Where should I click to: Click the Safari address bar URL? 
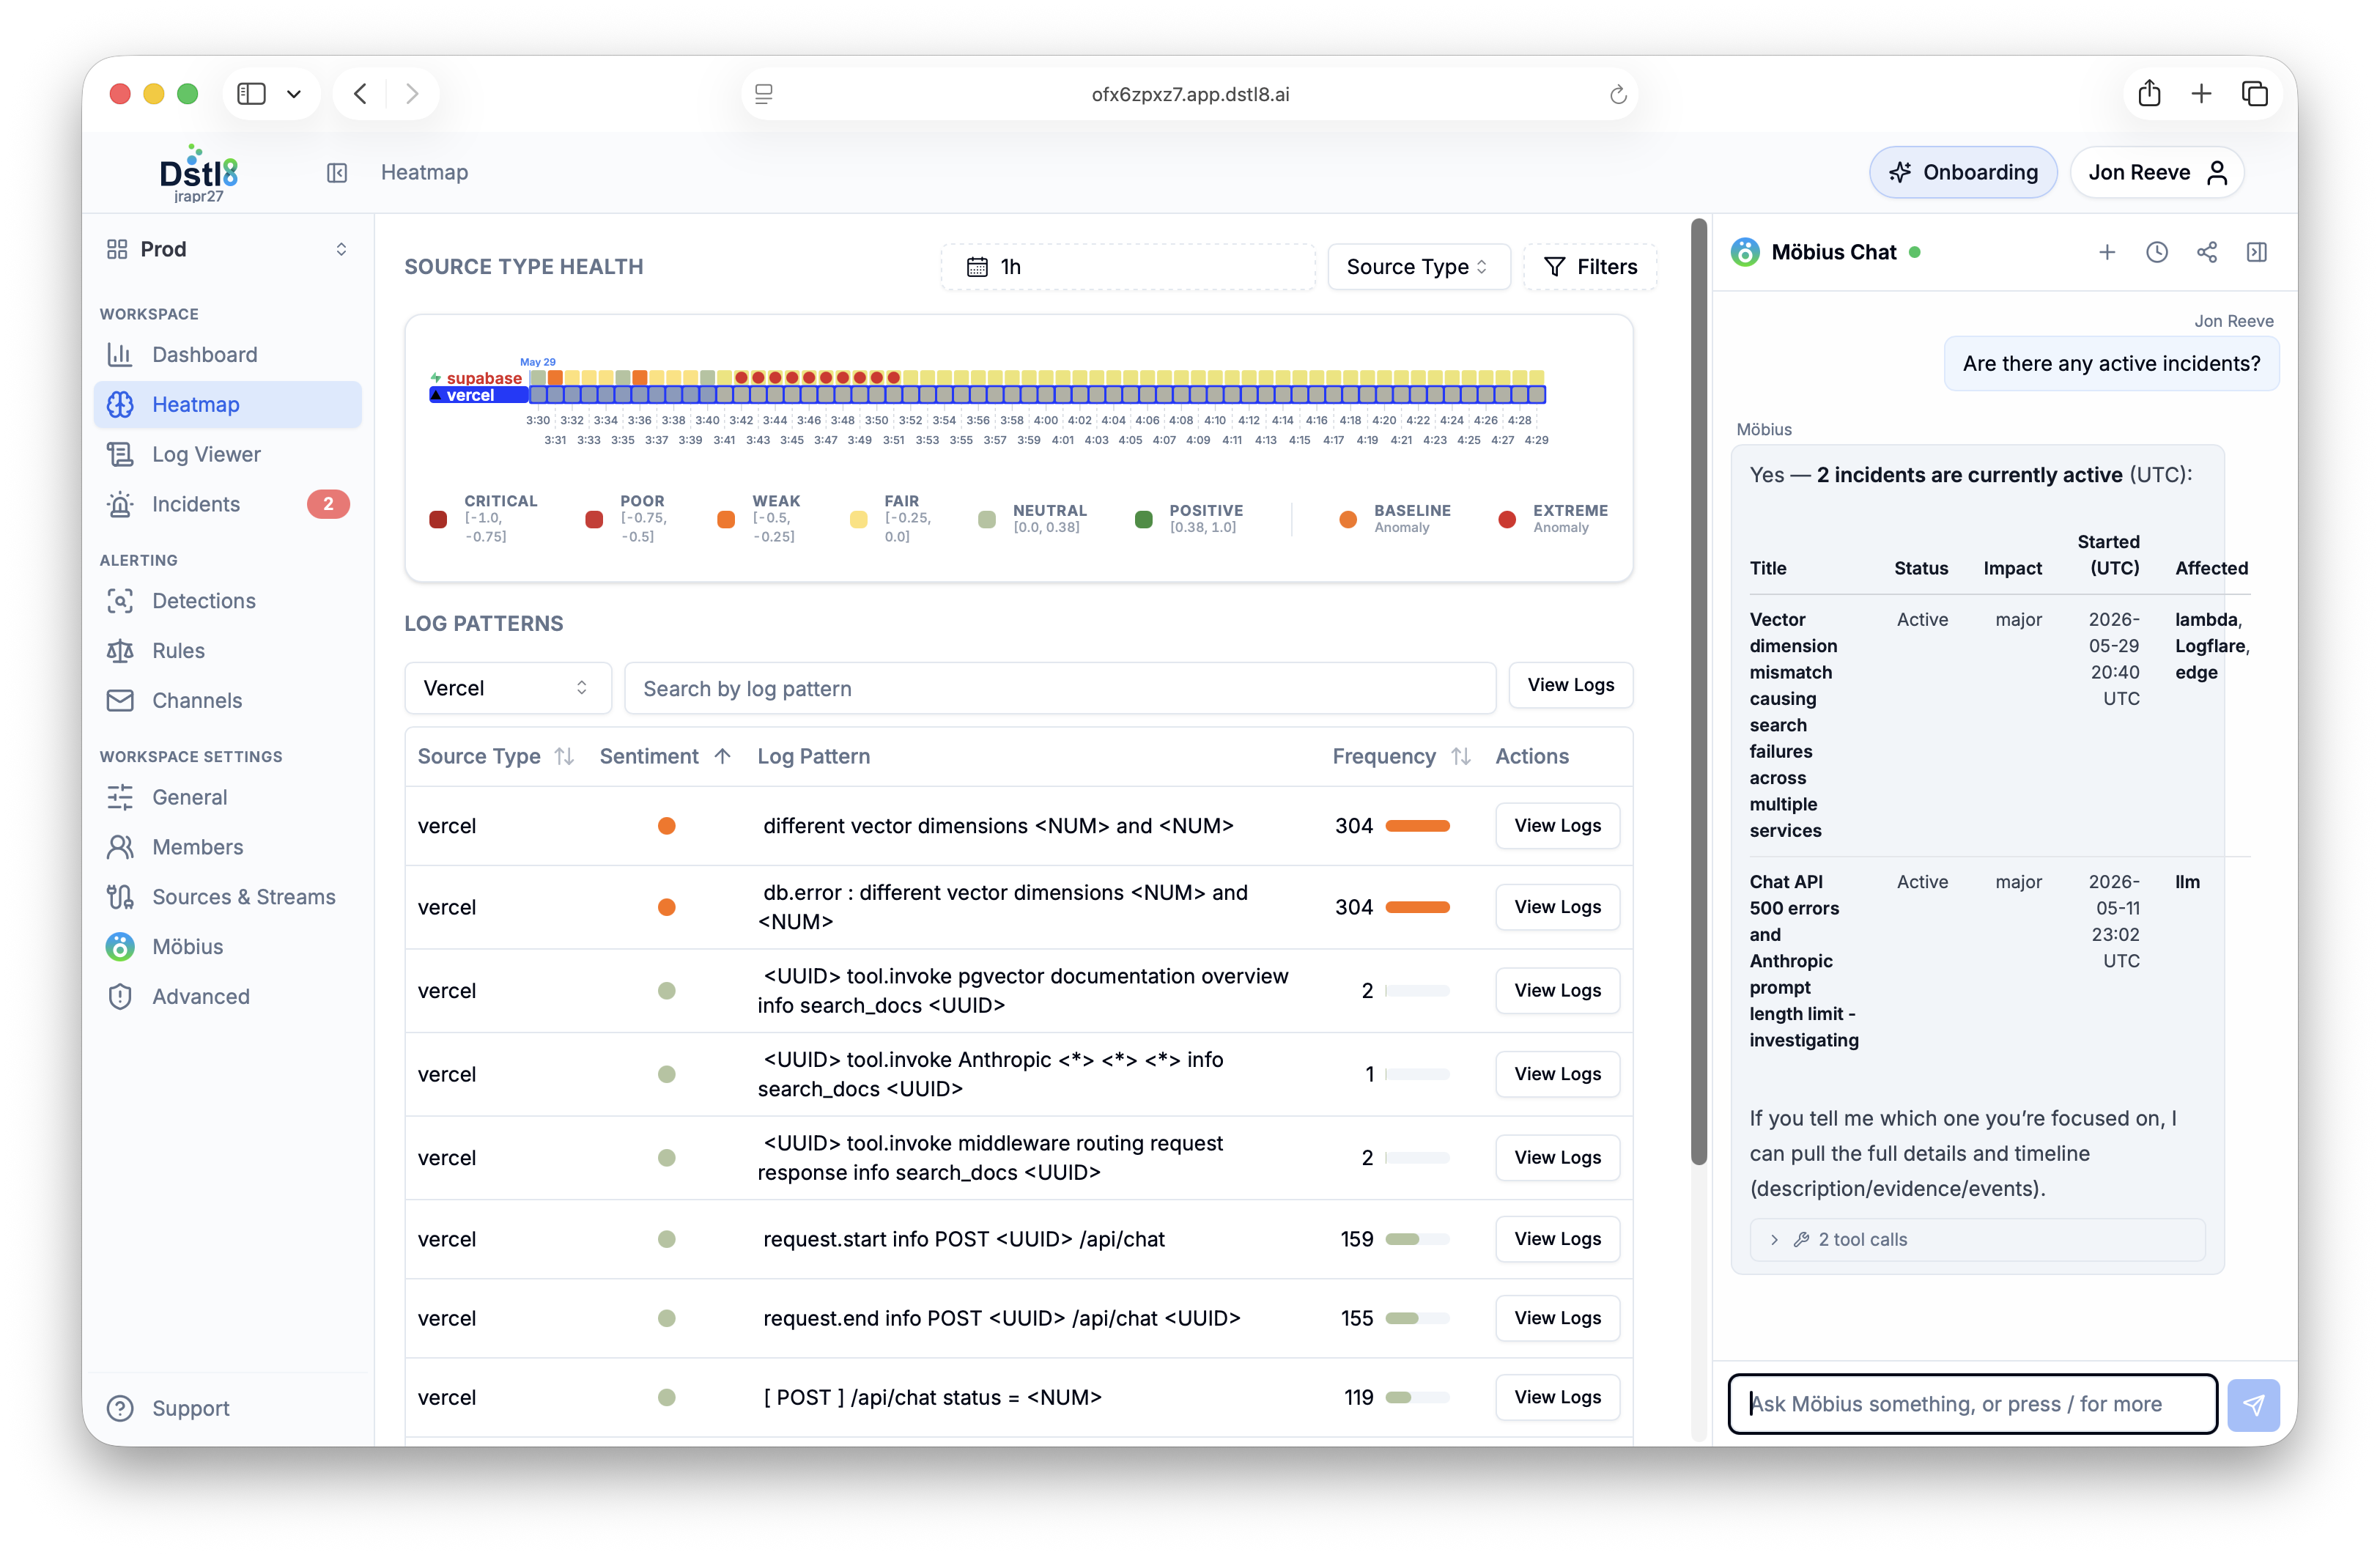point(1190,95)
